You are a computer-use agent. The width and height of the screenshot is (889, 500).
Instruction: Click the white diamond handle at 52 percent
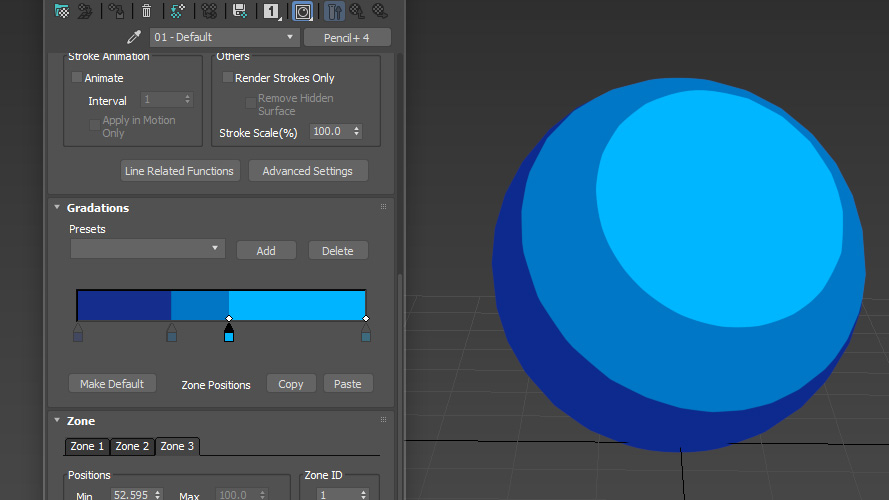pyautogui.click(x=229, y=319)
